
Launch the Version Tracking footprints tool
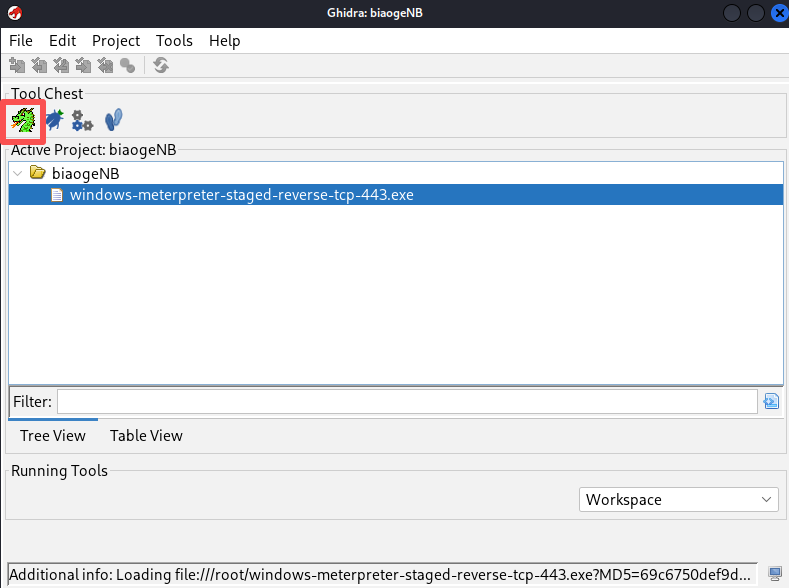click(x=114, y=120)
